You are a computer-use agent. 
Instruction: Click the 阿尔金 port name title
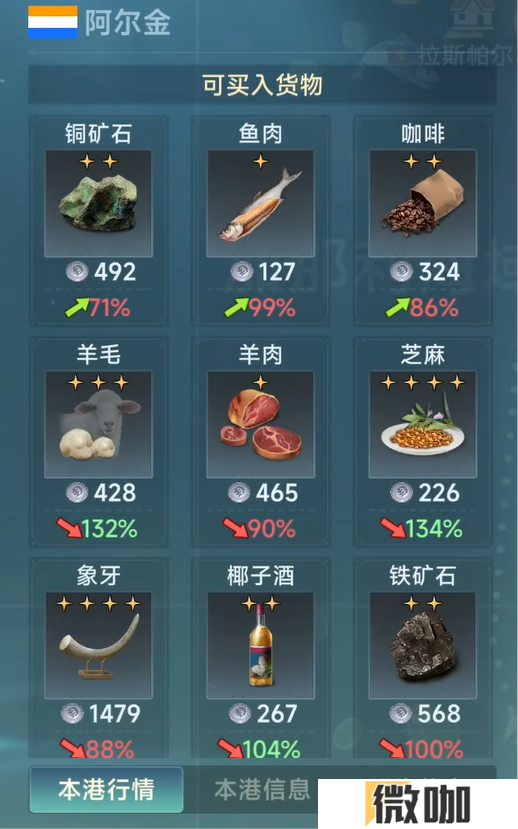tap(127, 23)
